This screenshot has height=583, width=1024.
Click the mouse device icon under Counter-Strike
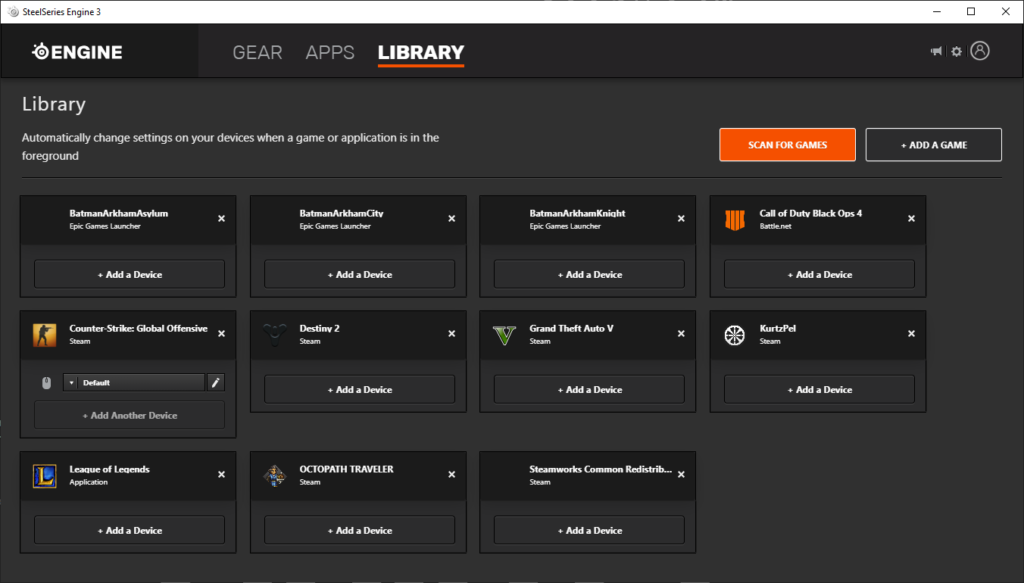(46, 383)
